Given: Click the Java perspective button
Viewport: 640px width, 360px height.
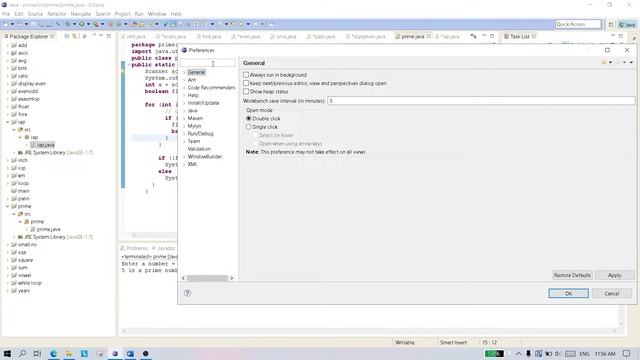Looking at the screenshot, I should click(x=627, y=24).
